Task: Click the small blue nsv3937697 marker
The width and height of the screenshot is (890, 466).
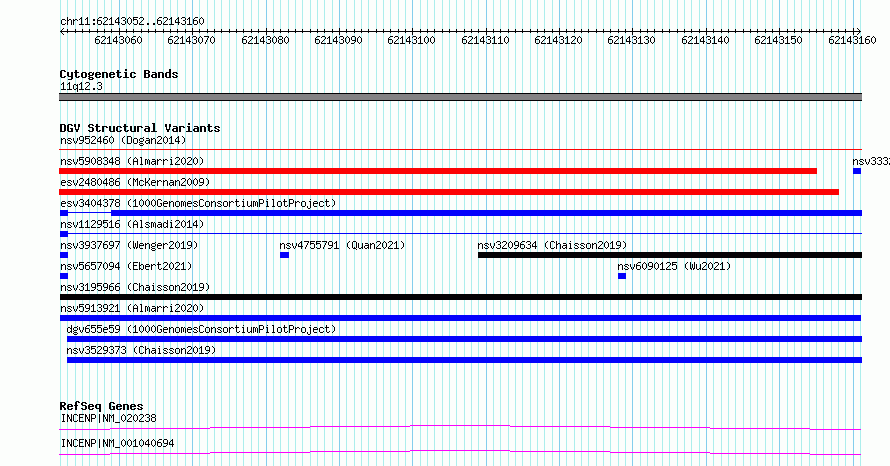Action: tap(64, 255)
